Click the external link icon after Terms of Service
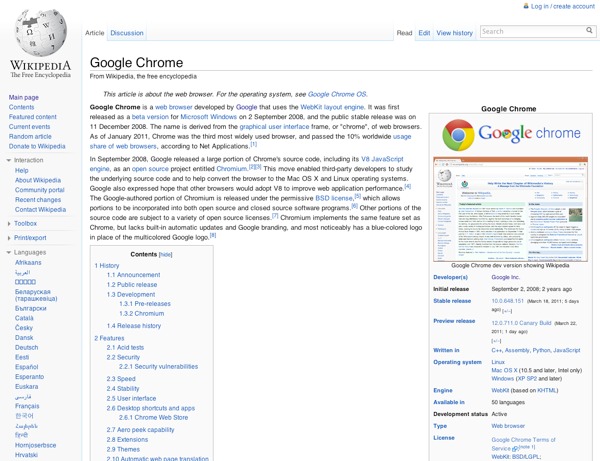 (x=515, y=449)
